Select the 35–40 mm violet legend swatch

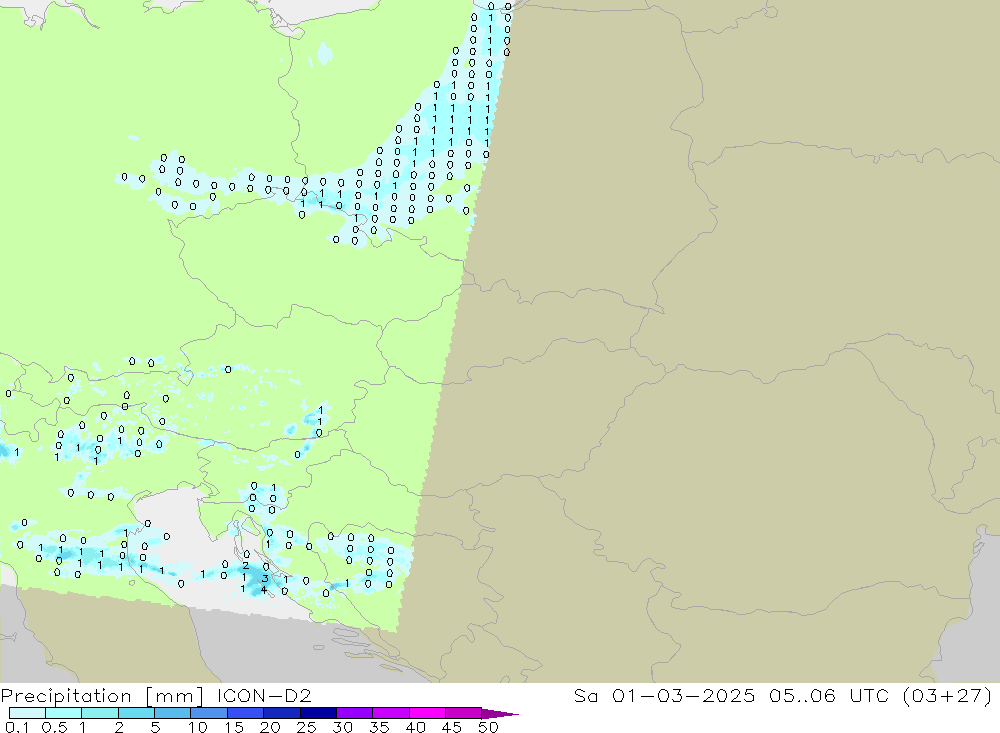tap(391, 713)
